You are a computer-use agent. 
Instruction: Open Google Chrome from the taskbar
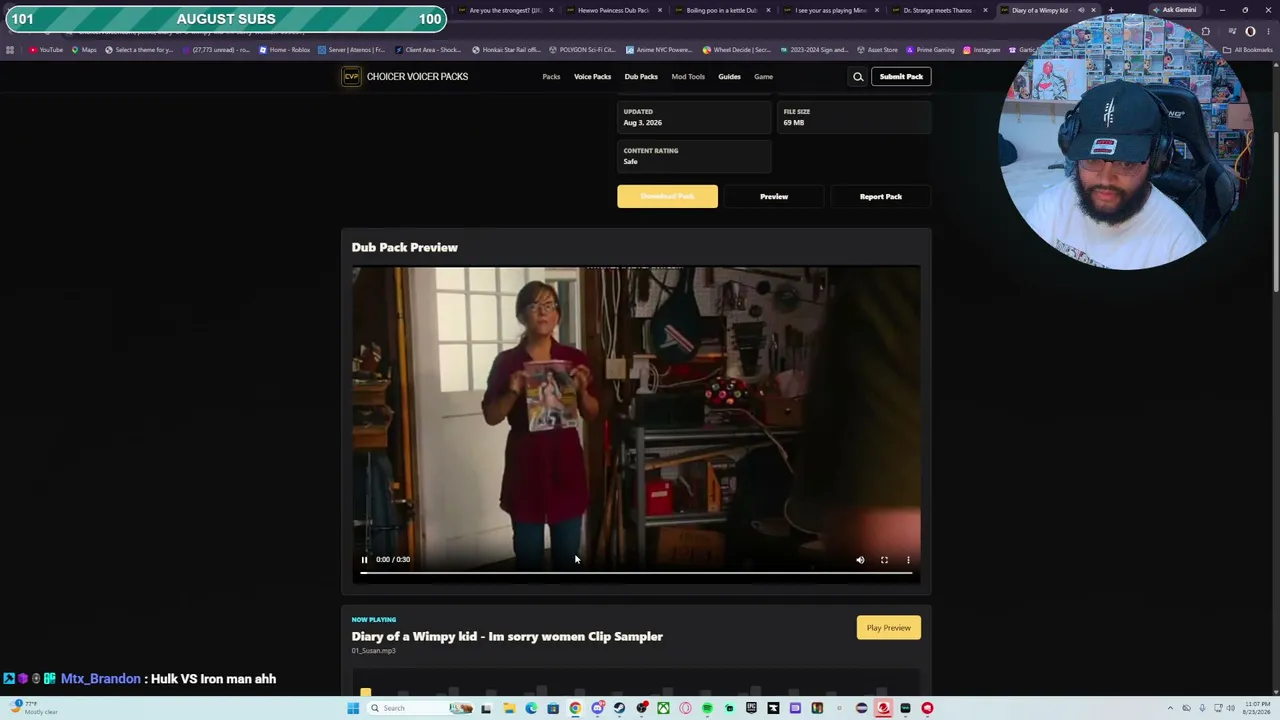click(575, 708)
